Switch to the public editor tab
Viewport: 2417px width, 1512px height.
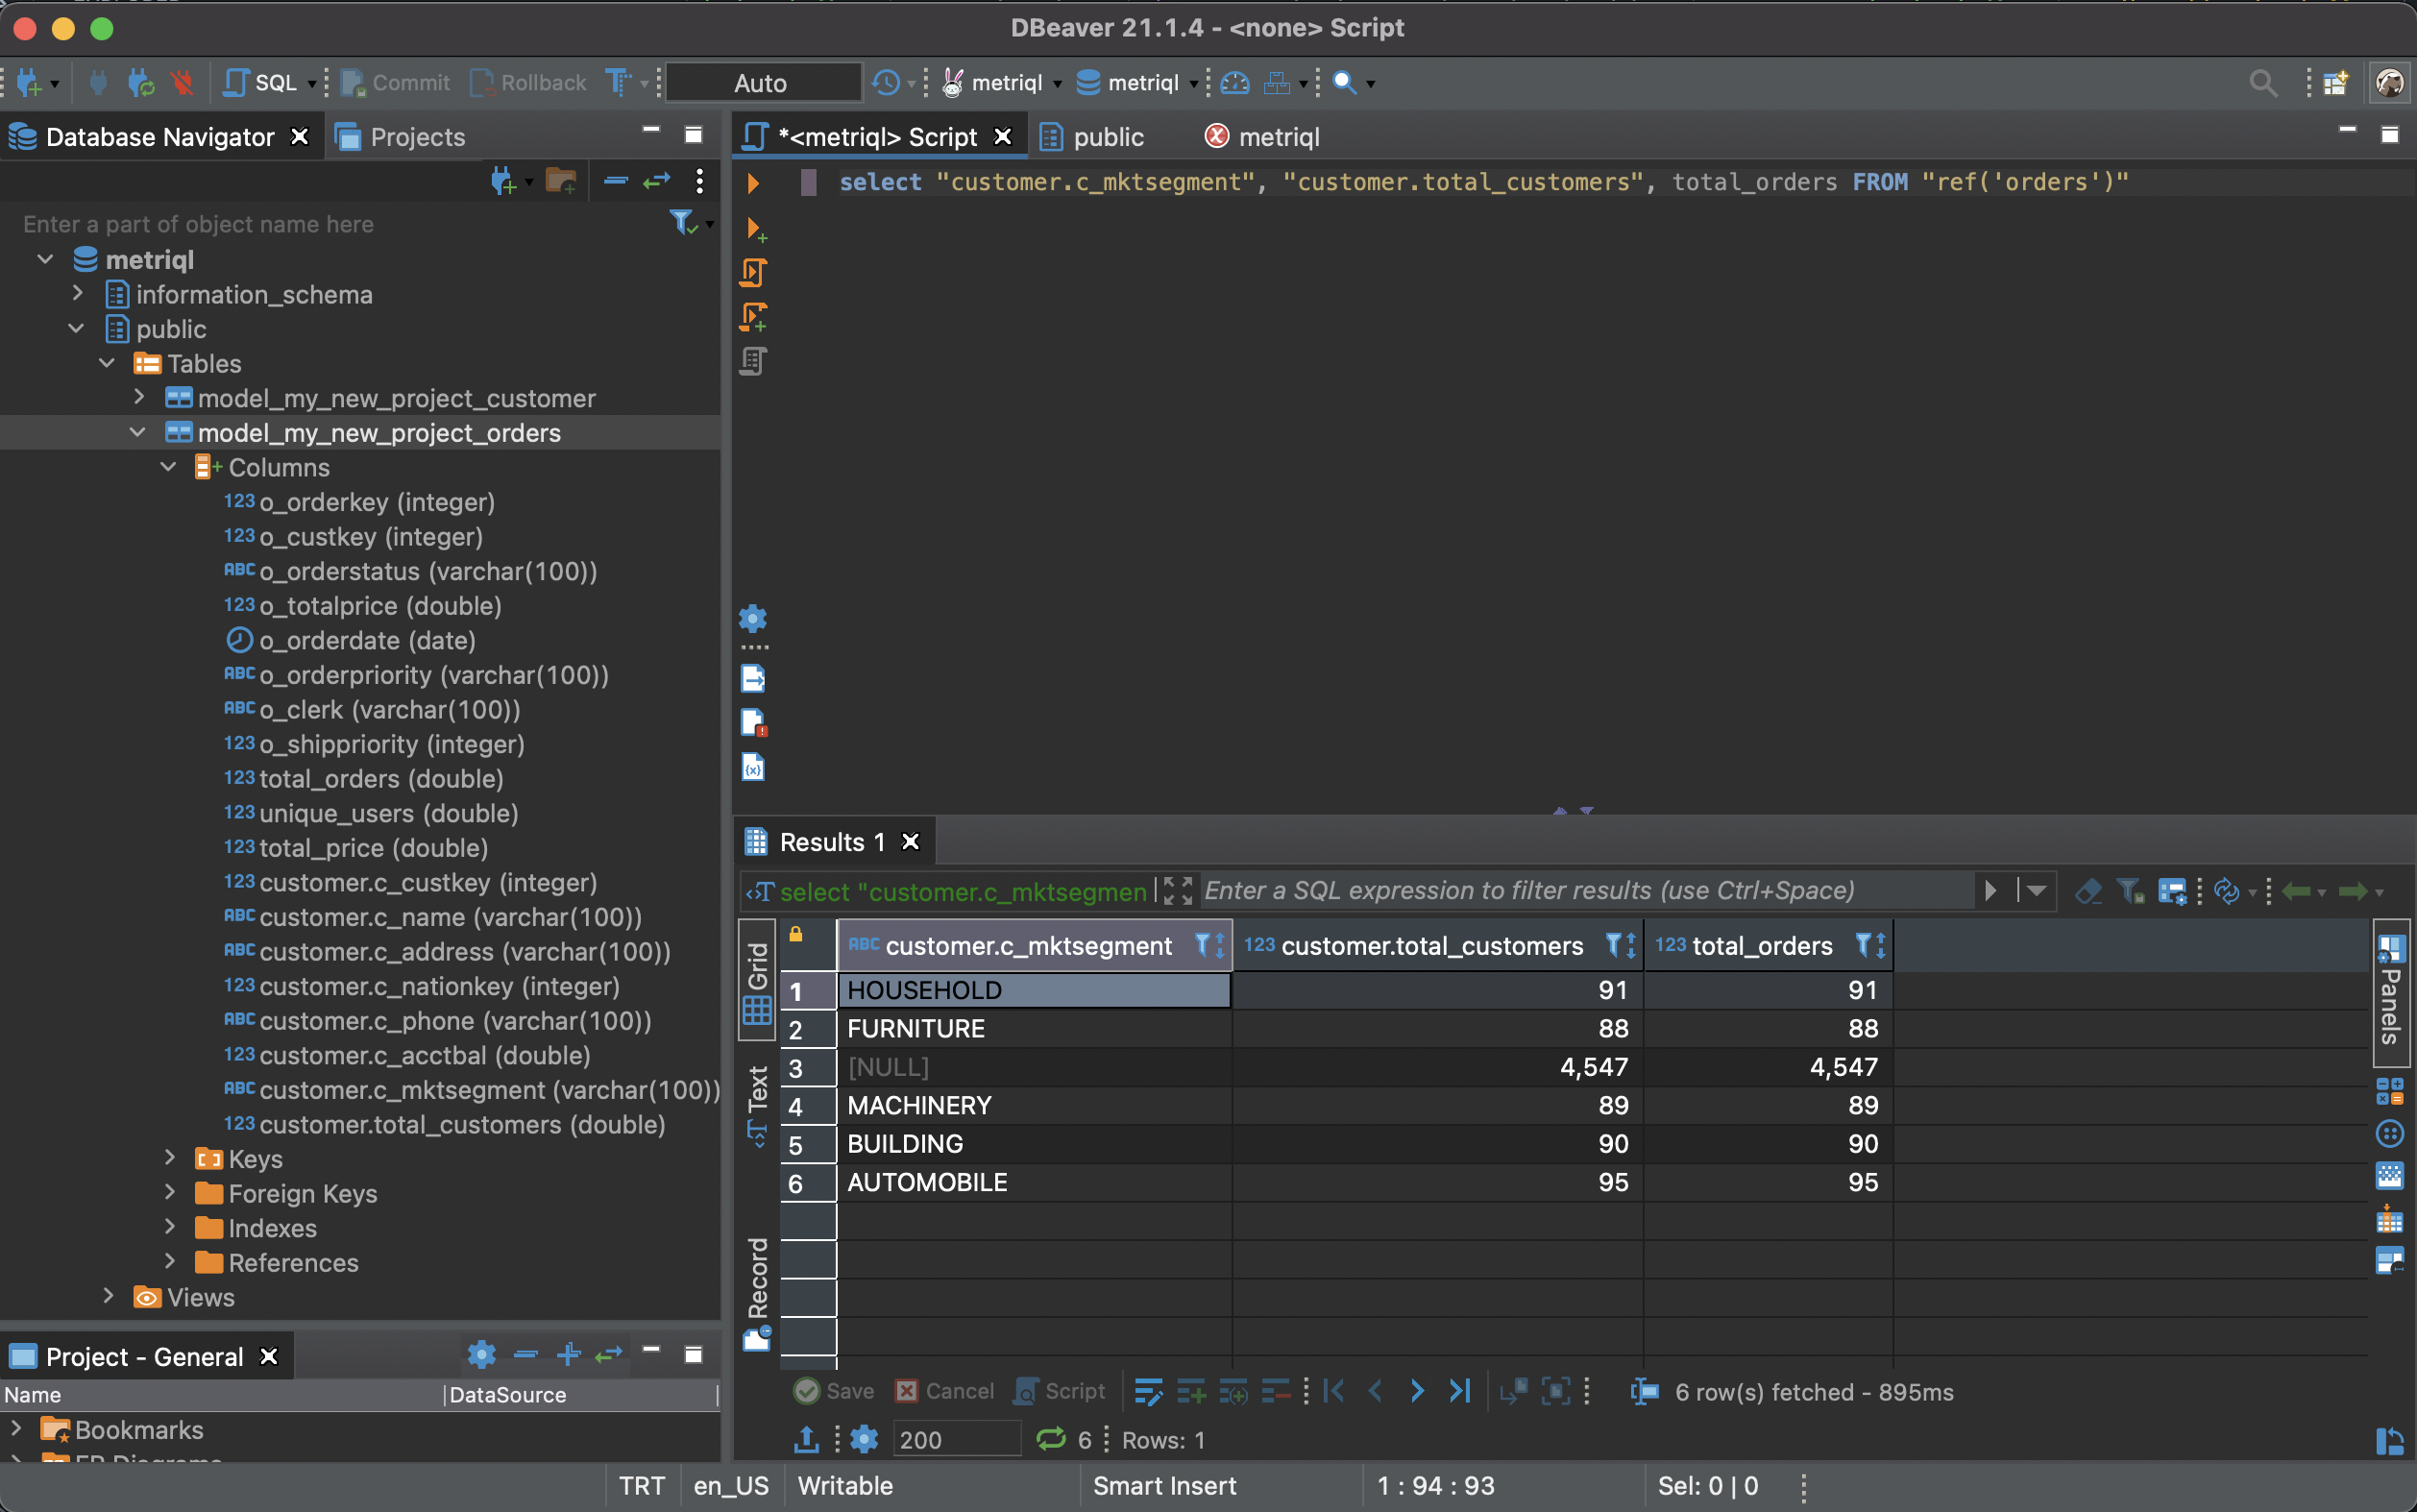[1107, 137]
